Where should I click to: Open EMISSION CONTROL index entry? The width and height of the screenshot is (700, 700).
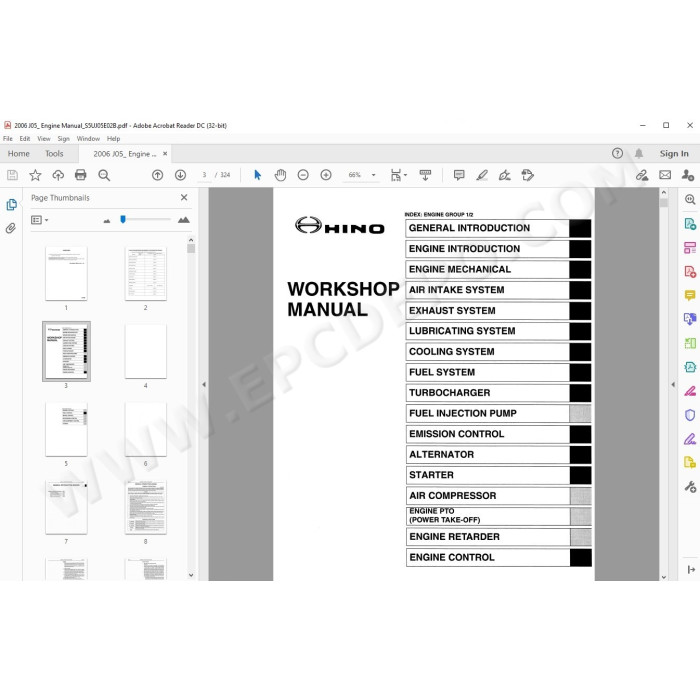tap(498, 434)
